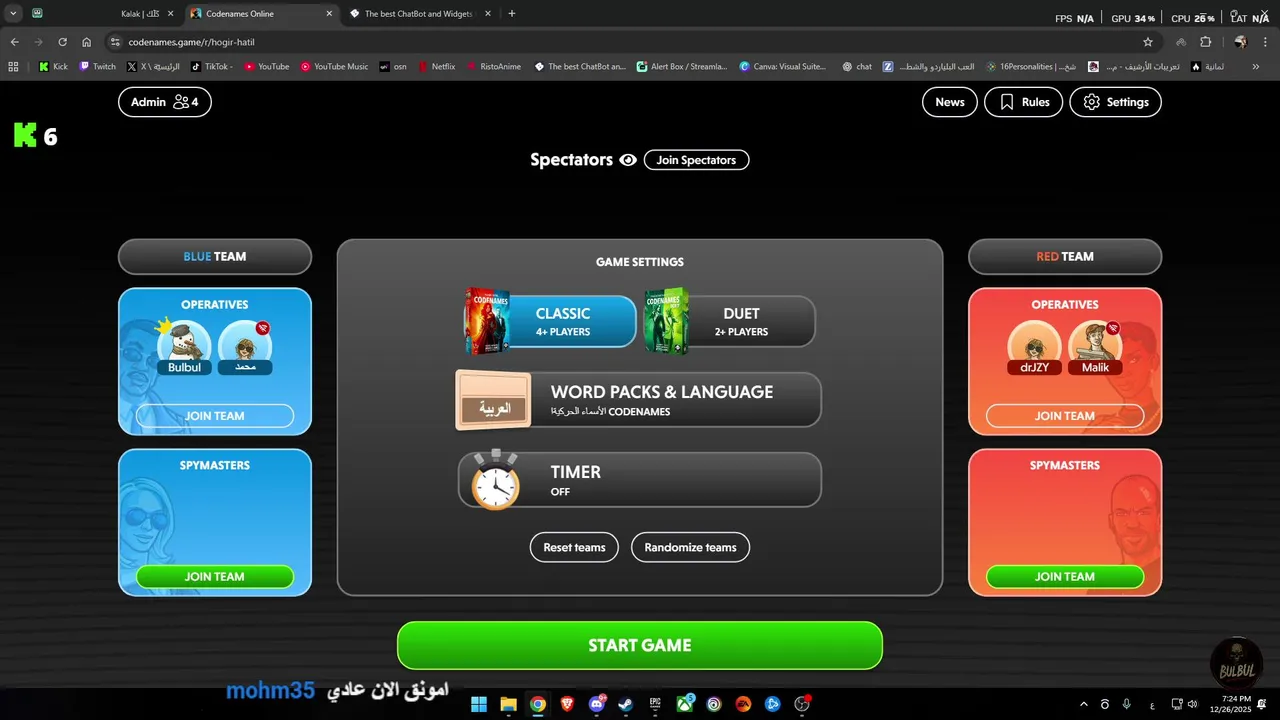The image size is (1280, 720).
Task: Join red team spymasters
Action: pos(1065,576)
